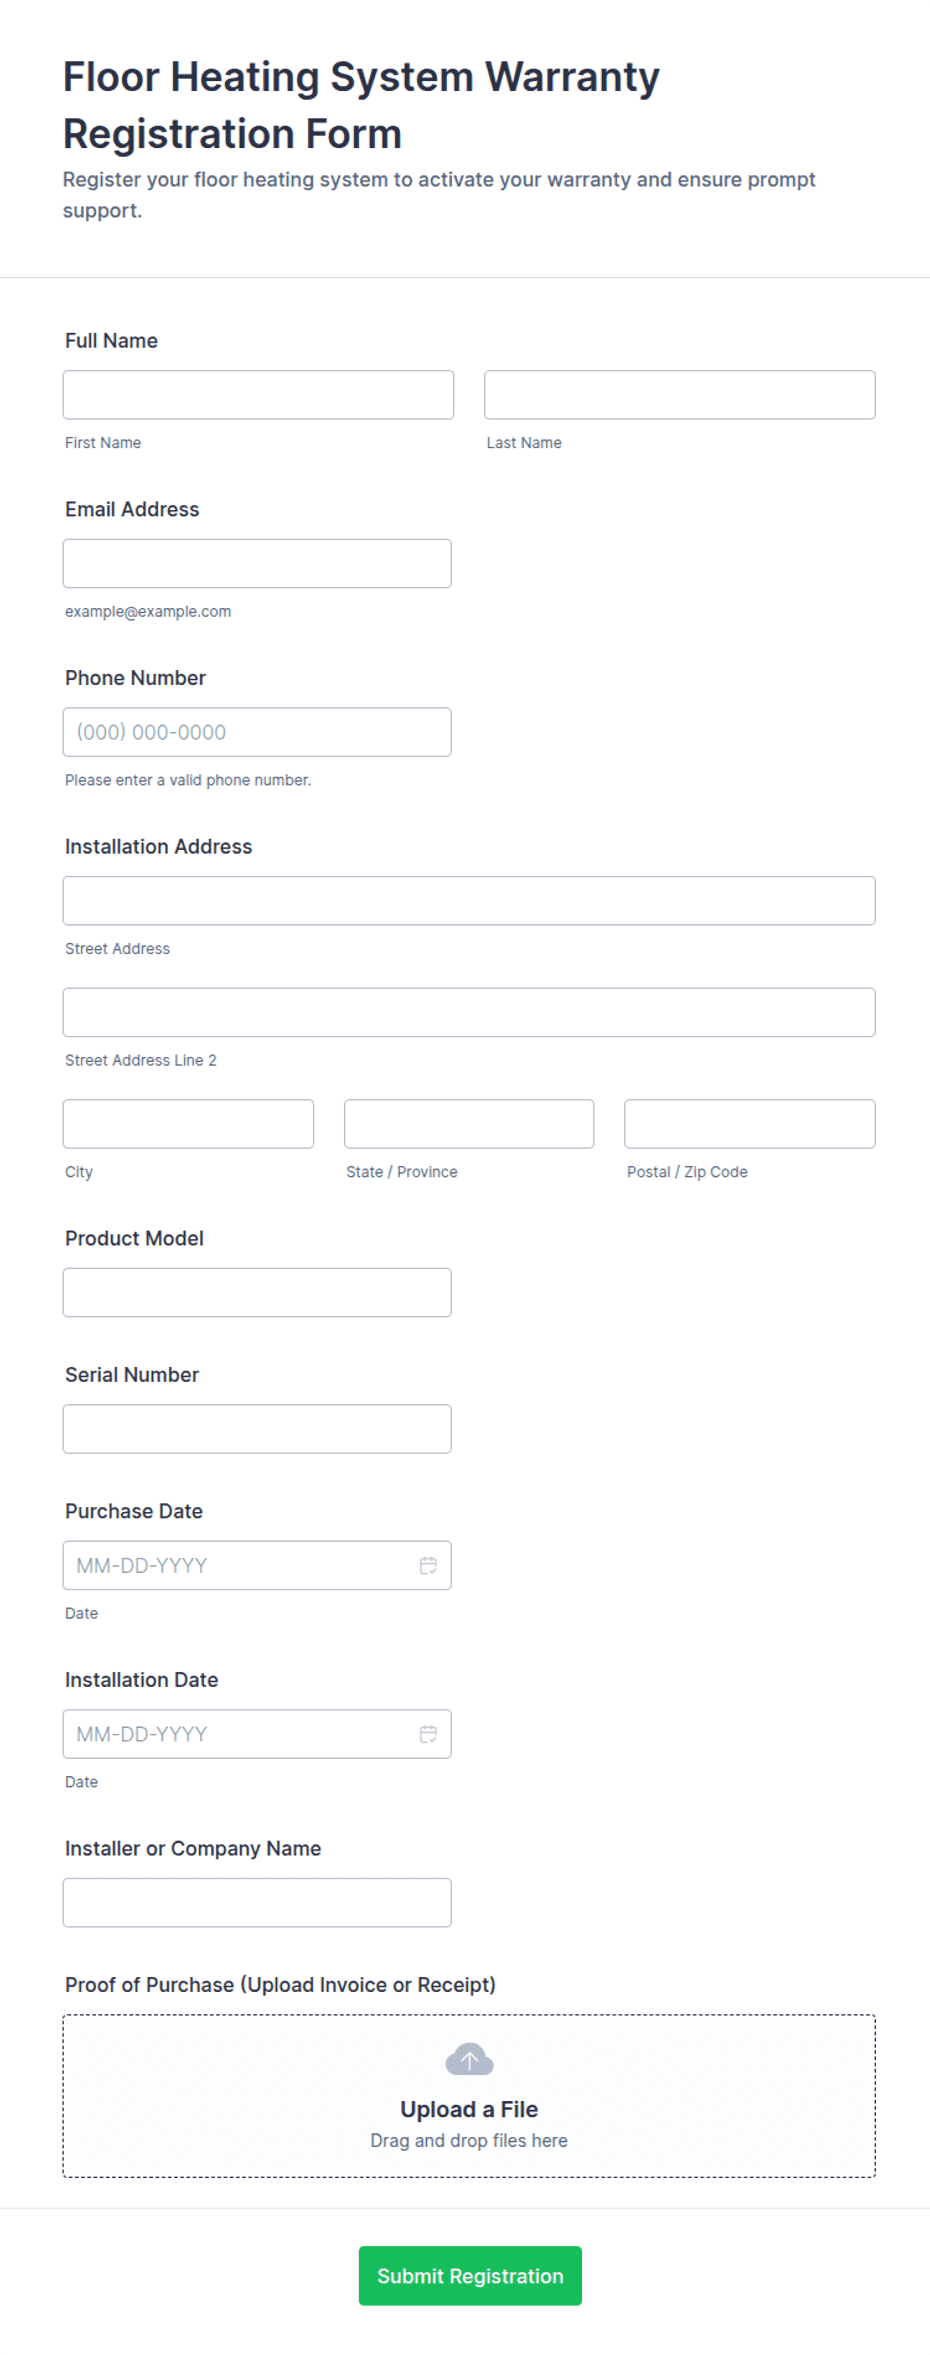Select the Product Model text box
The image size is (930, 2355).
(x=257, y=1293)
